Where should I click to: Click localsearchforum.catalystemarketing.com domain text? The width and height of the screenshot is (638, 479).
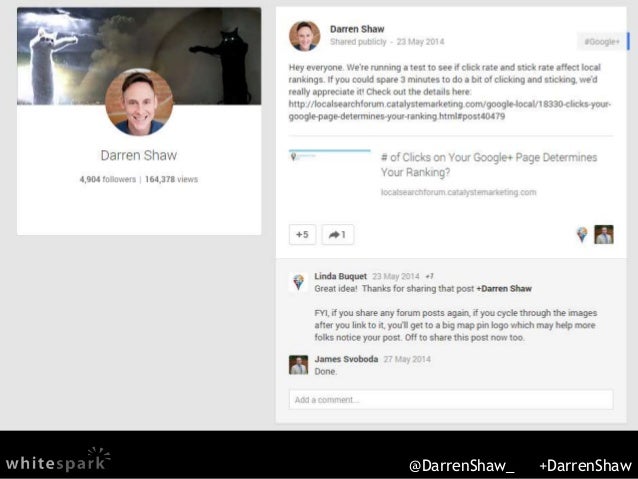pos(458,192)
